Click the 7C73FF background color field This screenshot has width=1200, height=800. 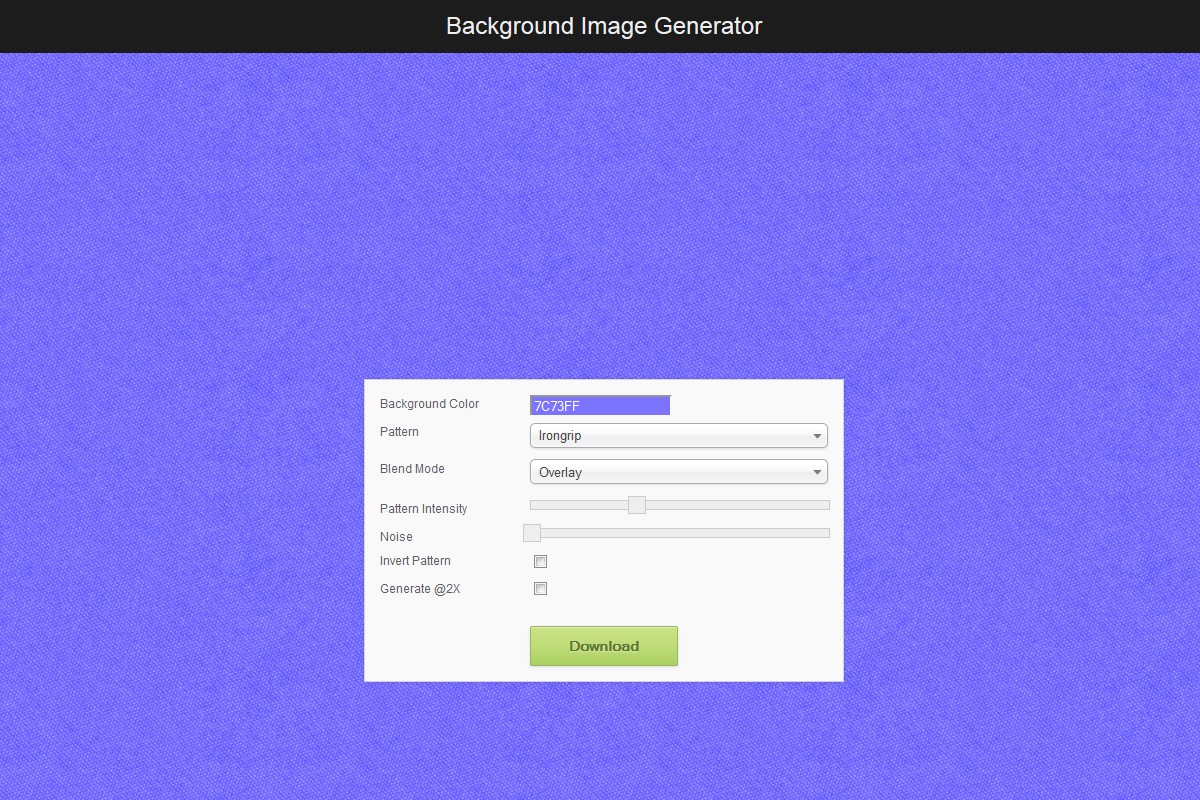(599, 405)
